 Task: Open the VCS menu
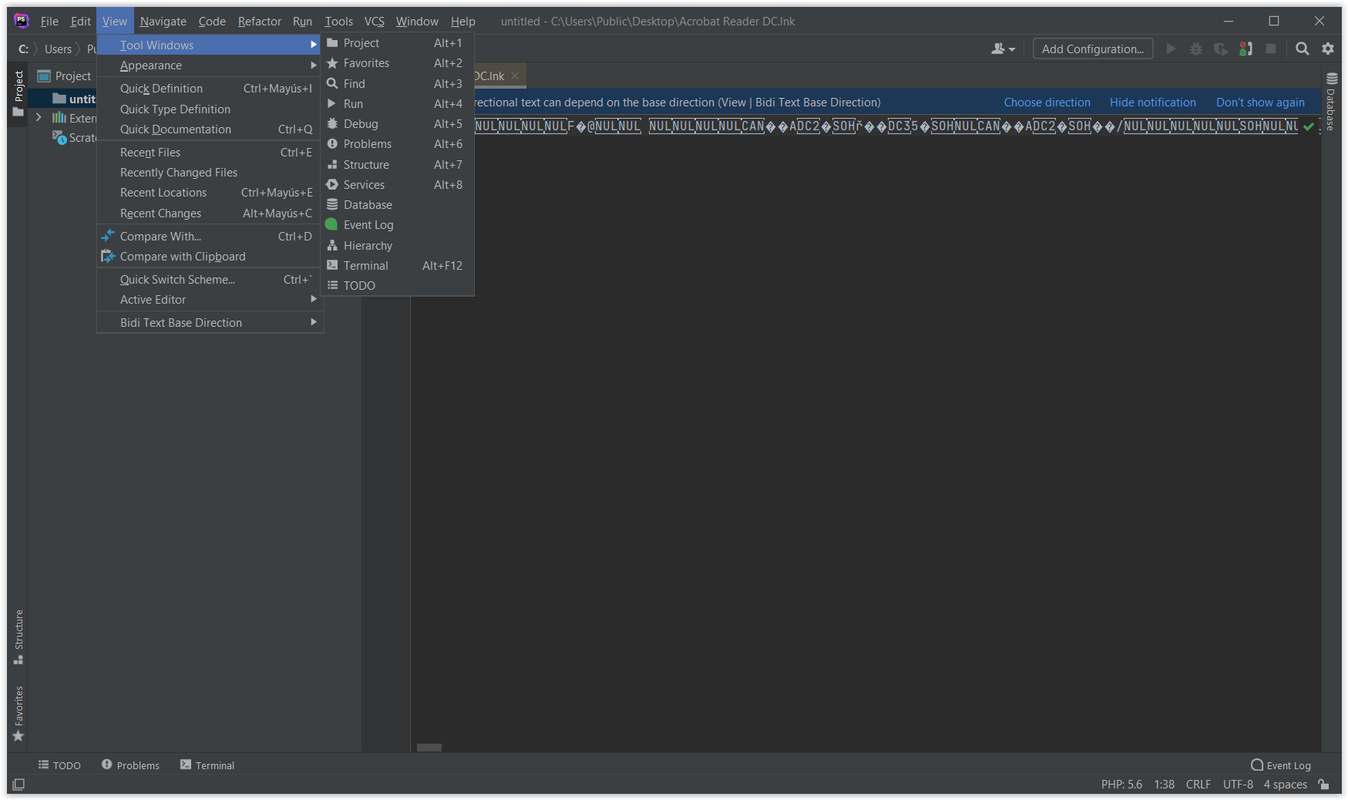click(374, 21)
